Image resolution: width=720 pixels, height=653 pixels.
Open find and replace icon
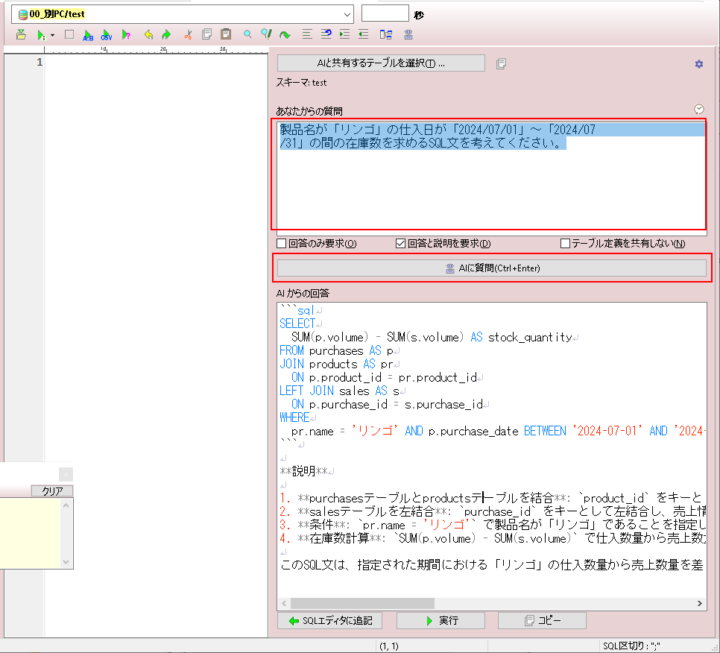[266, 34]
